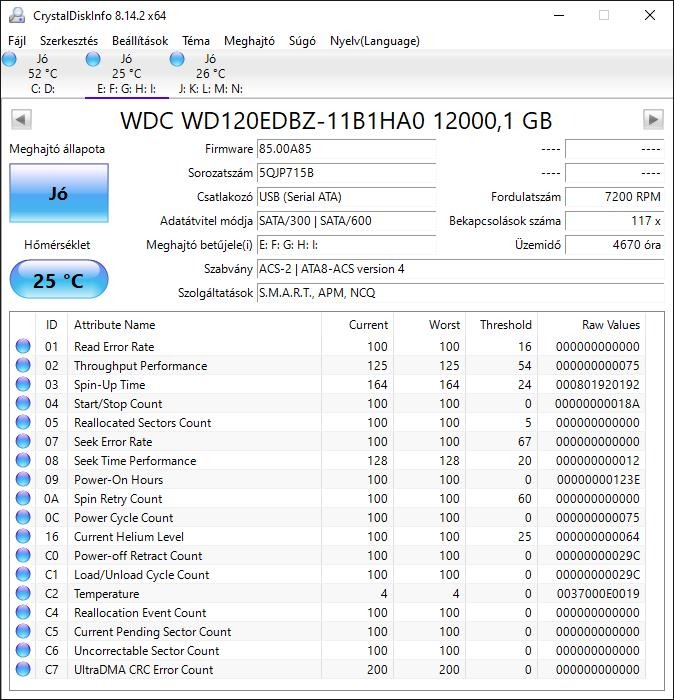
Task: Open the Meghajtó menu
Action: (x=249, y=41)
